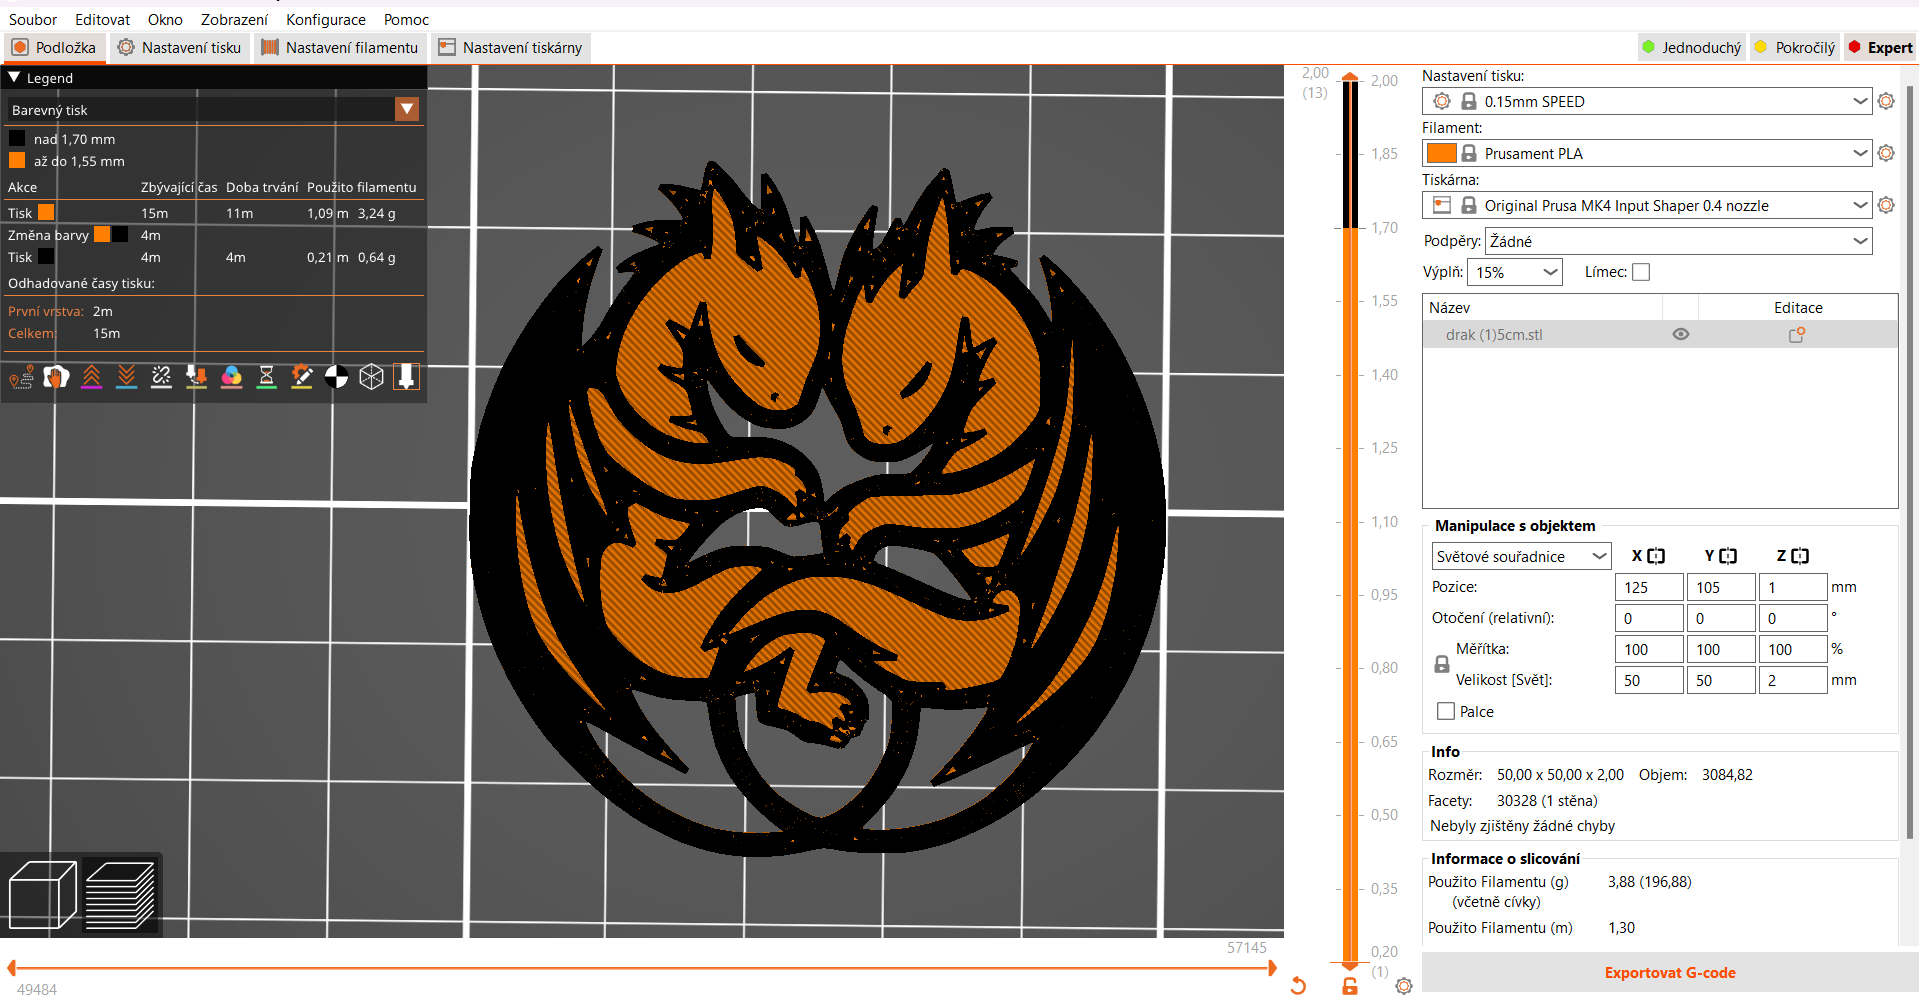Image resolution: width=1919 pixels, height=997 pixels.
Task: Open the Světové souřadnice coordinates dropdown
Action: [x=1521, y=556]
